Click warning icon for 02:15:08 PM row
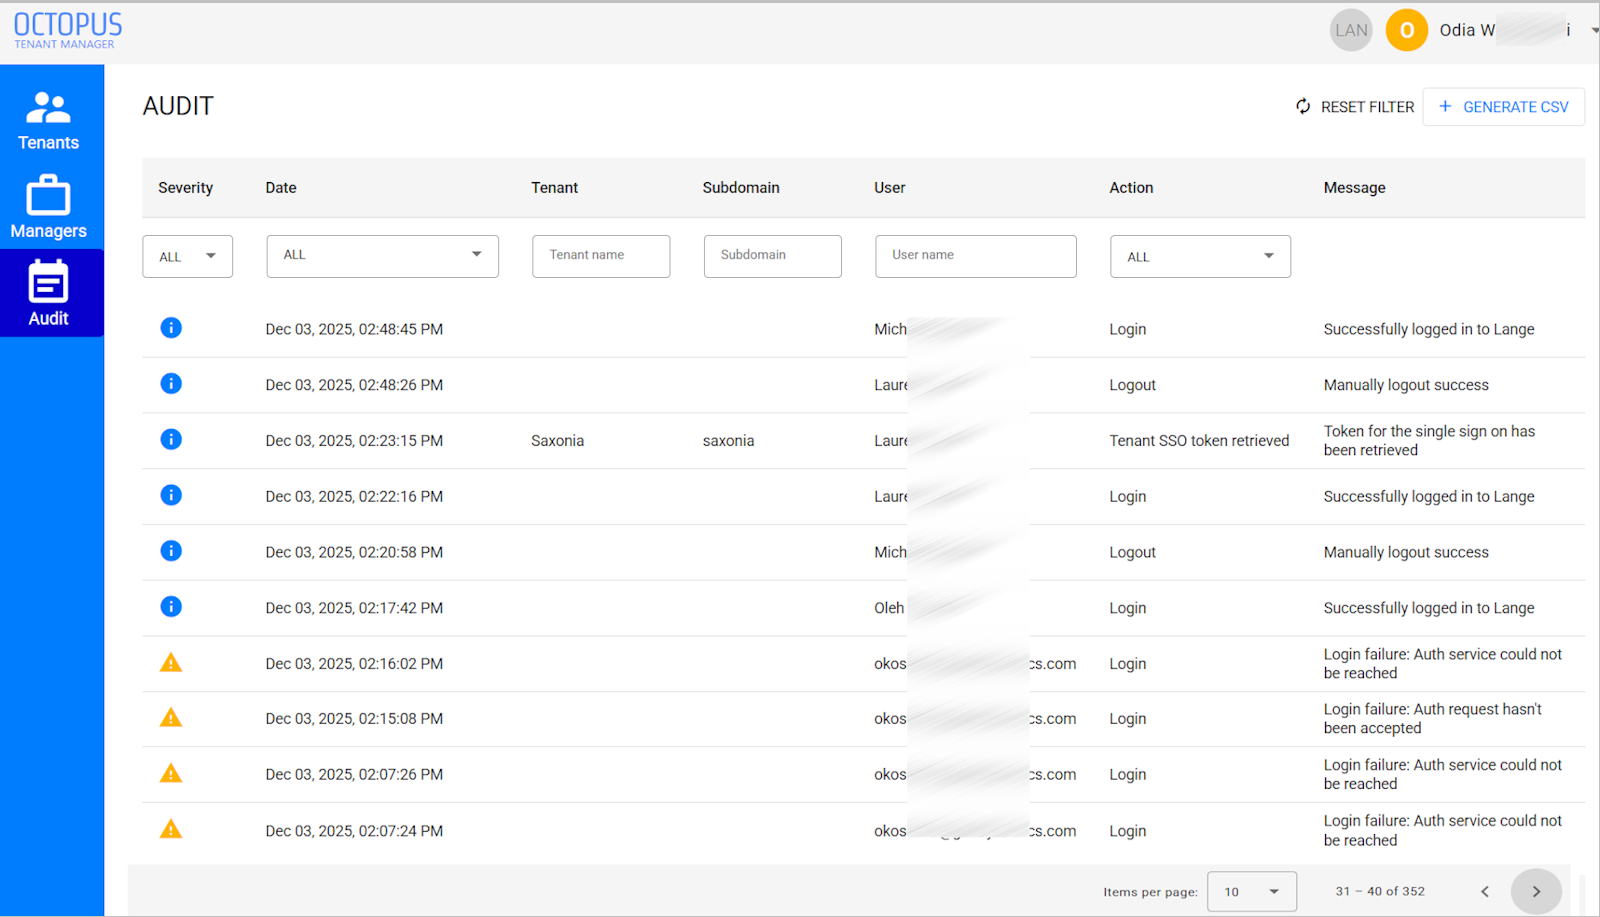Image resolution: width=1600 pixels, height=917 pixels. 171,717
